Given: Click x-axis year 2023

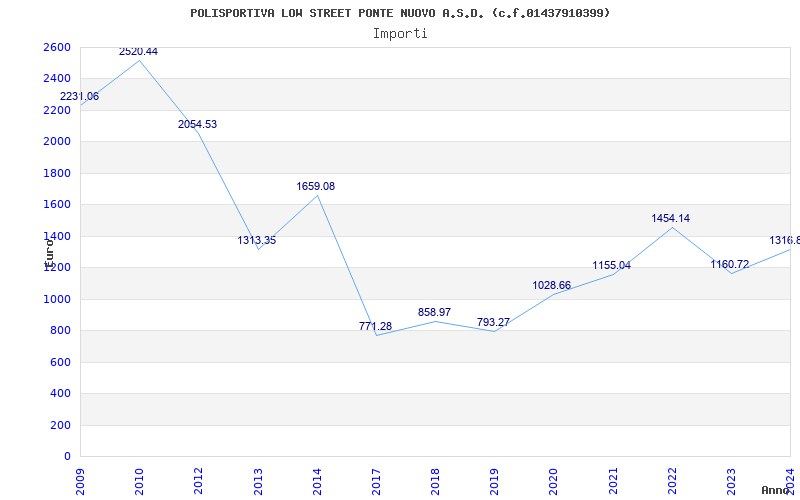Looking at the screenshot, I should [x=731, y=481].
